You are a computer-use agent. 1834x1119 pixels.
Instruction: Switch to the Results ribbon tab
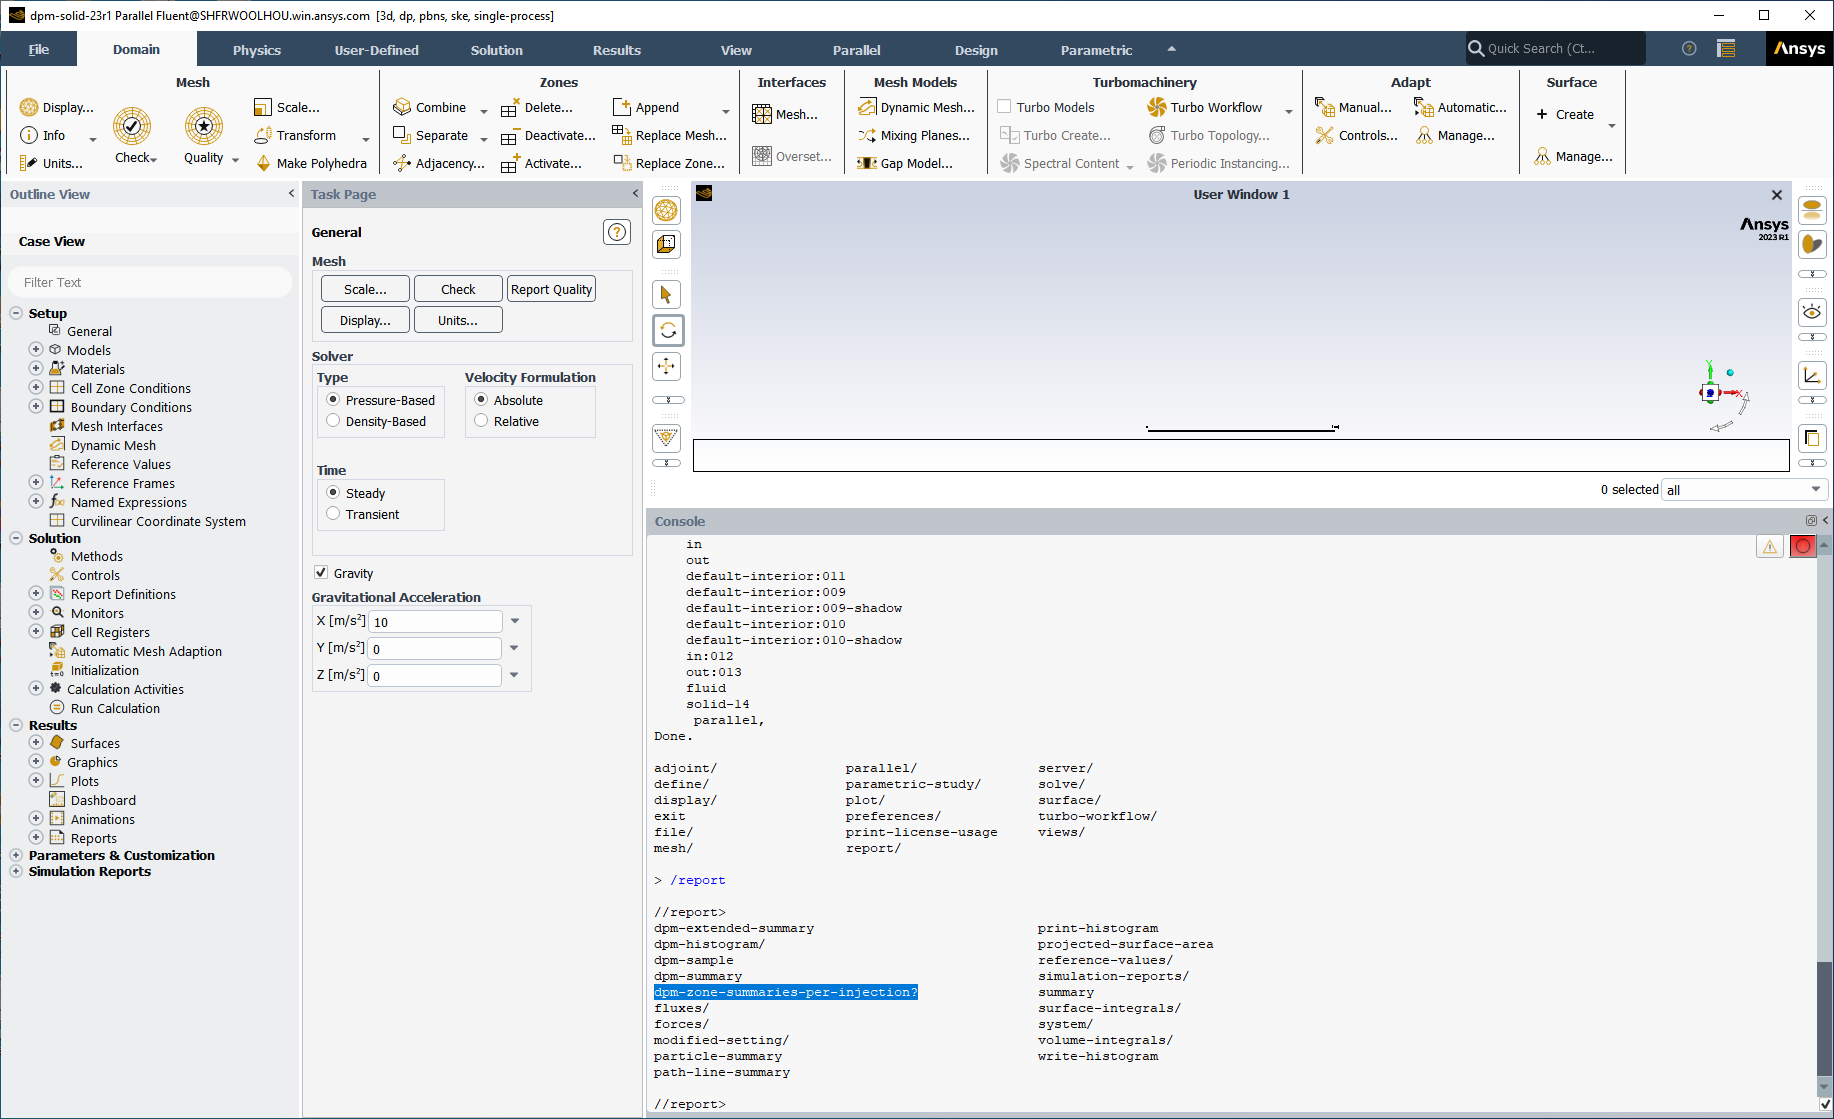[x=617, y=50]
